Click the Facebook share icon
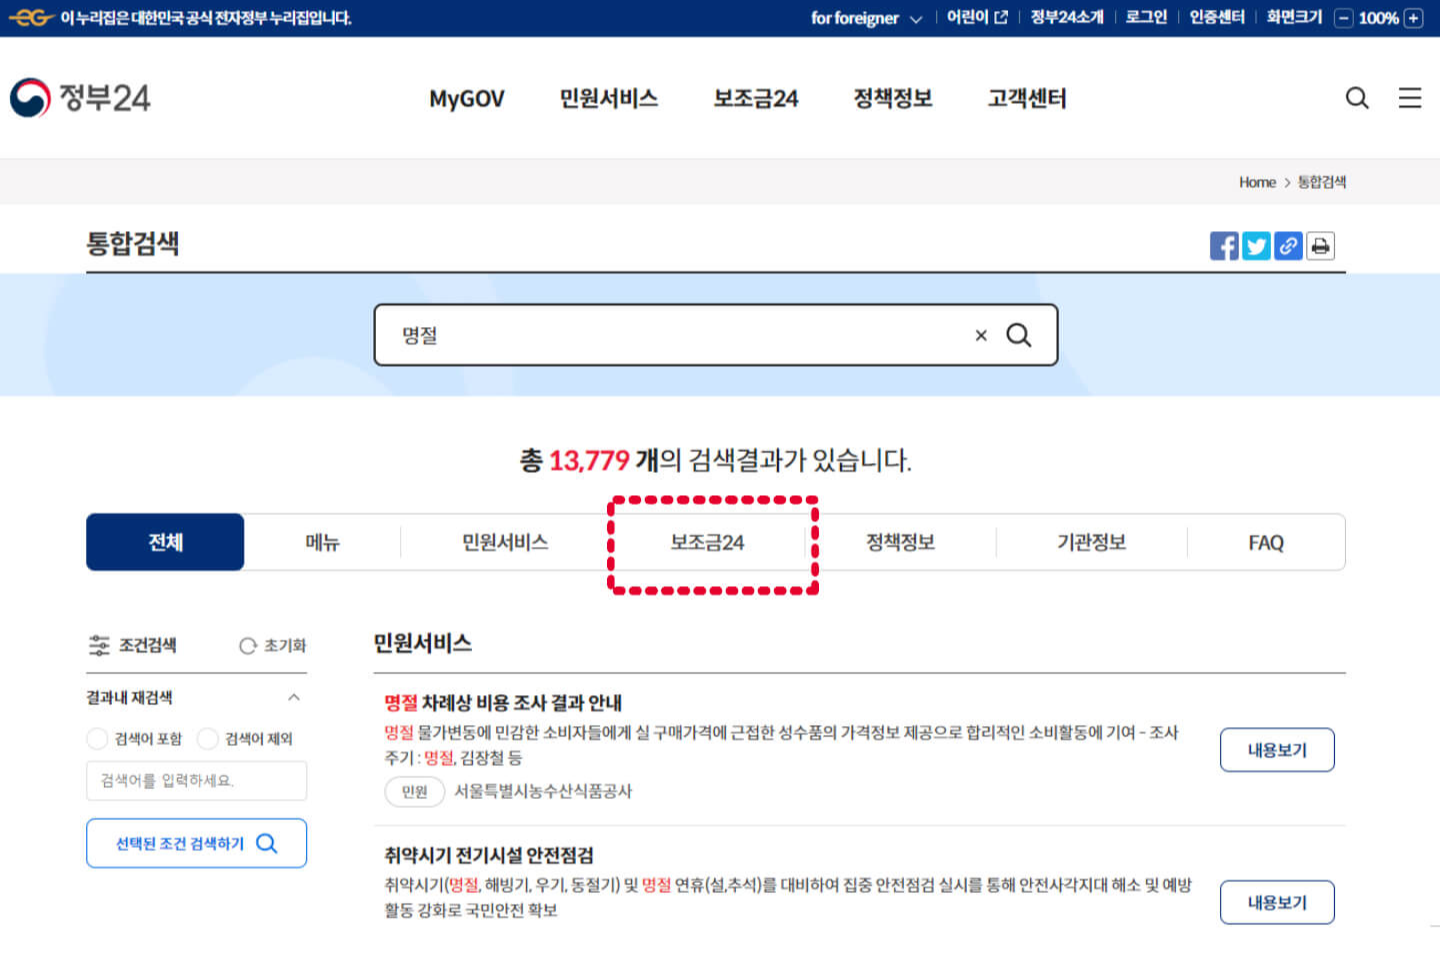 point(1224,246)
